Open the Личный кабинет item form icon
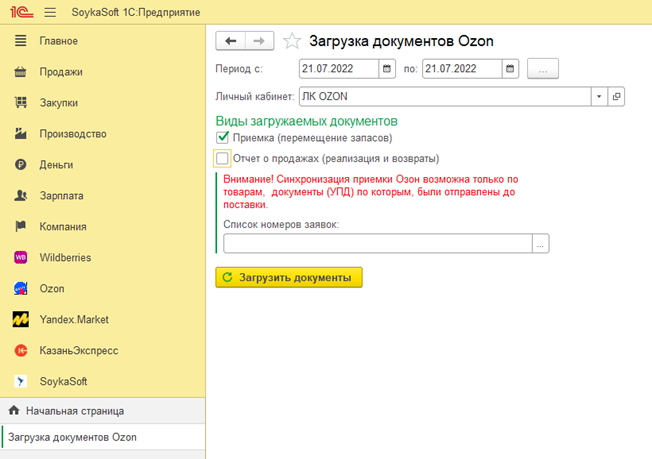 point(616,96)
